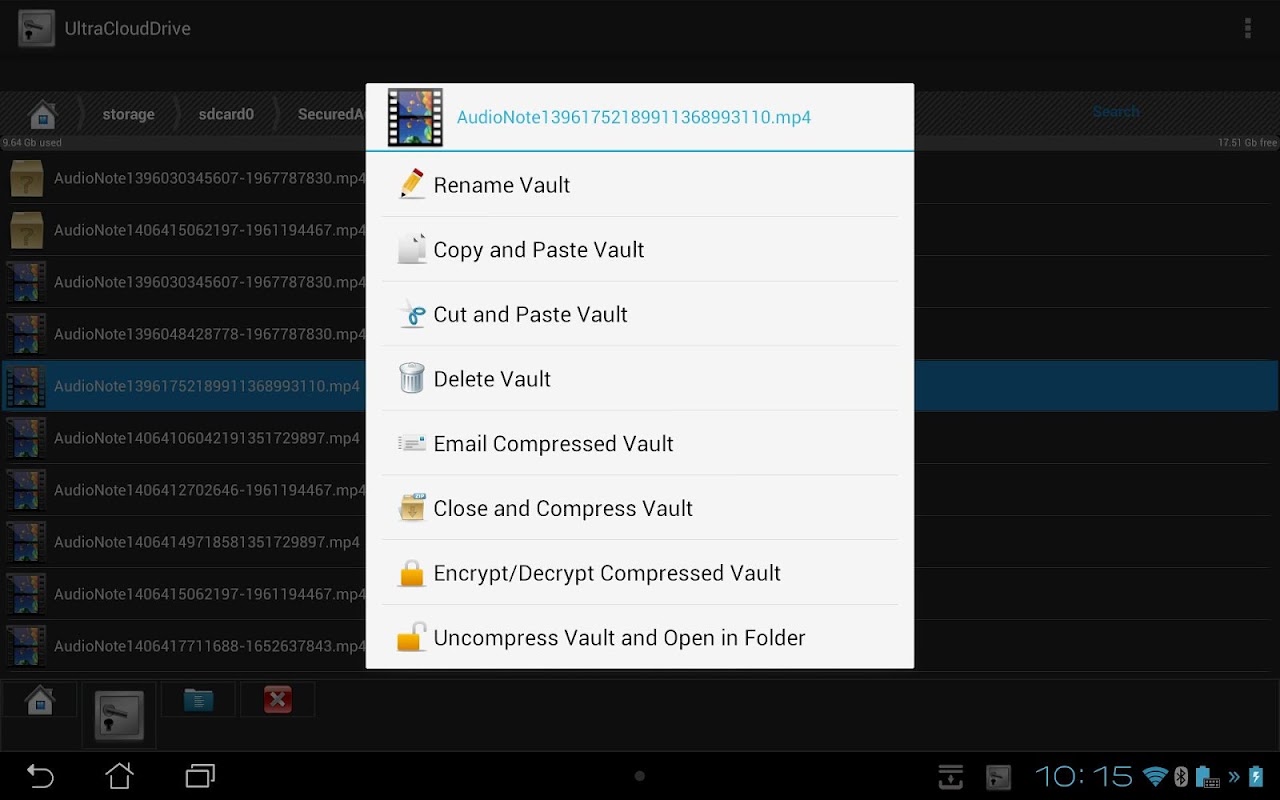The image size is (1280, 800).
Task: Tap the 10:15 system clock
Action: pos(1083,776)
